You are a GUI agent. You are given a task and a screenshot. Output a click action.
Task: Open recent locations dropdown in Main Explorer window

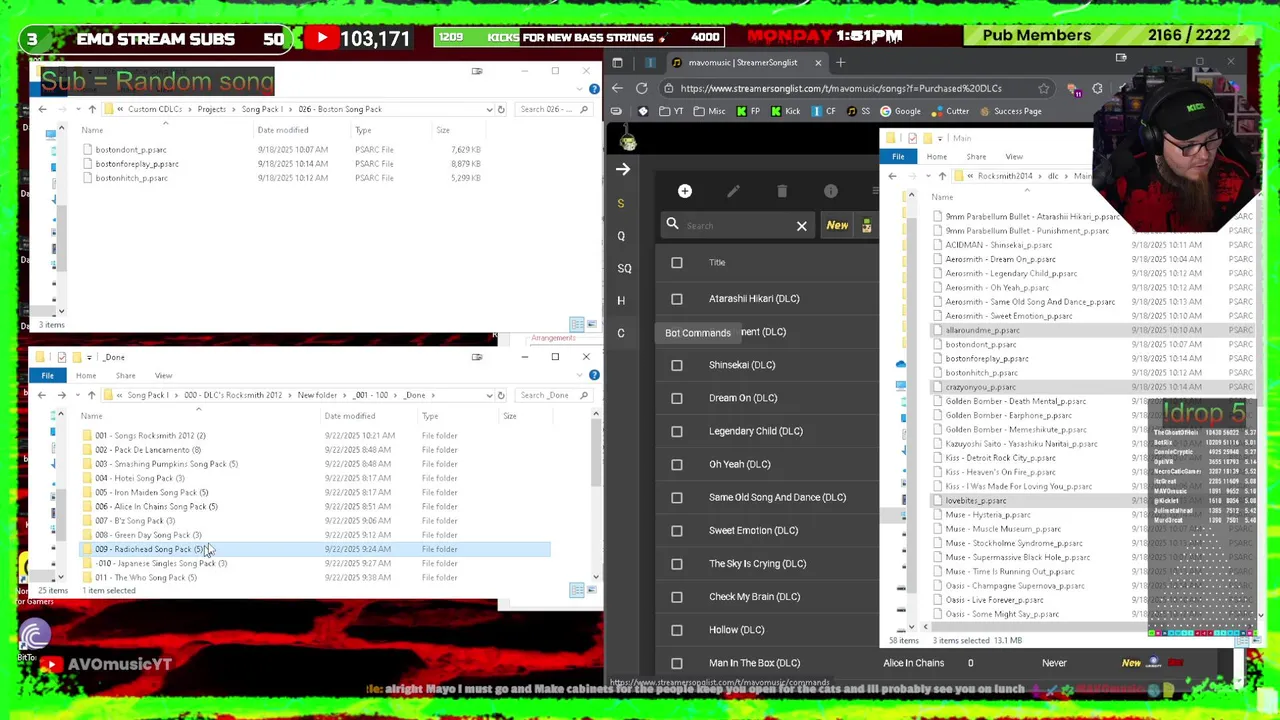(x=926, y=176)
